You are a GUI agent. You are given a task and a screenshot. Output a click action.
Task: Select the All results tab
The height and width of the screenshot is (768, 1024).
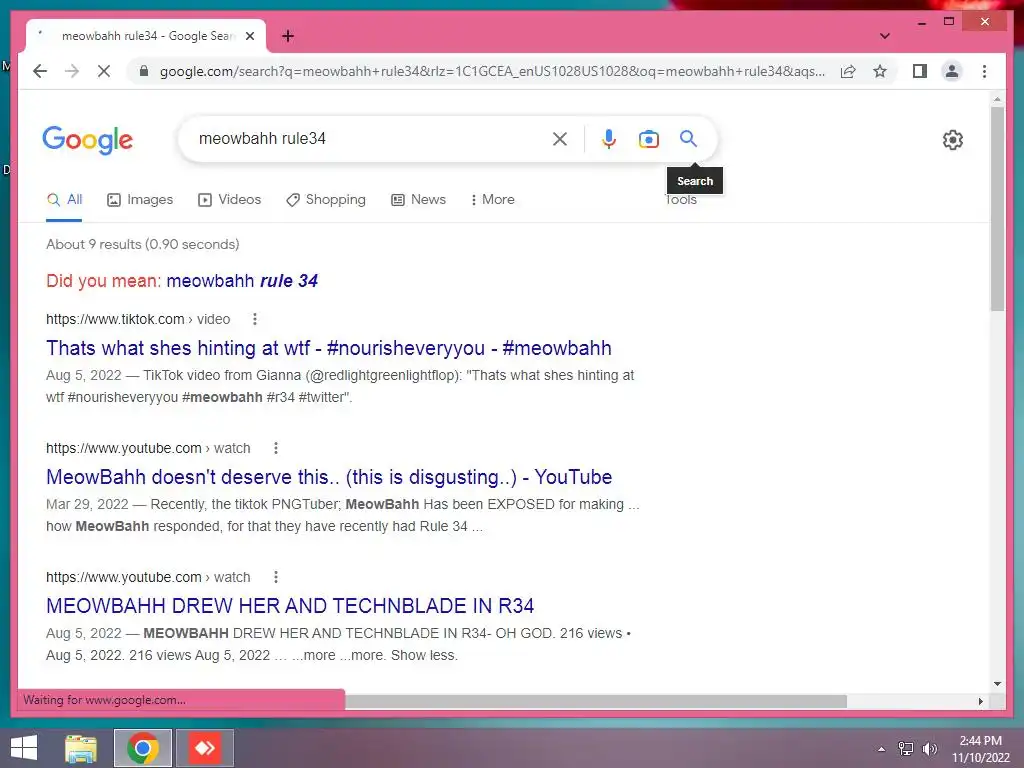click(x=64, y=200)
